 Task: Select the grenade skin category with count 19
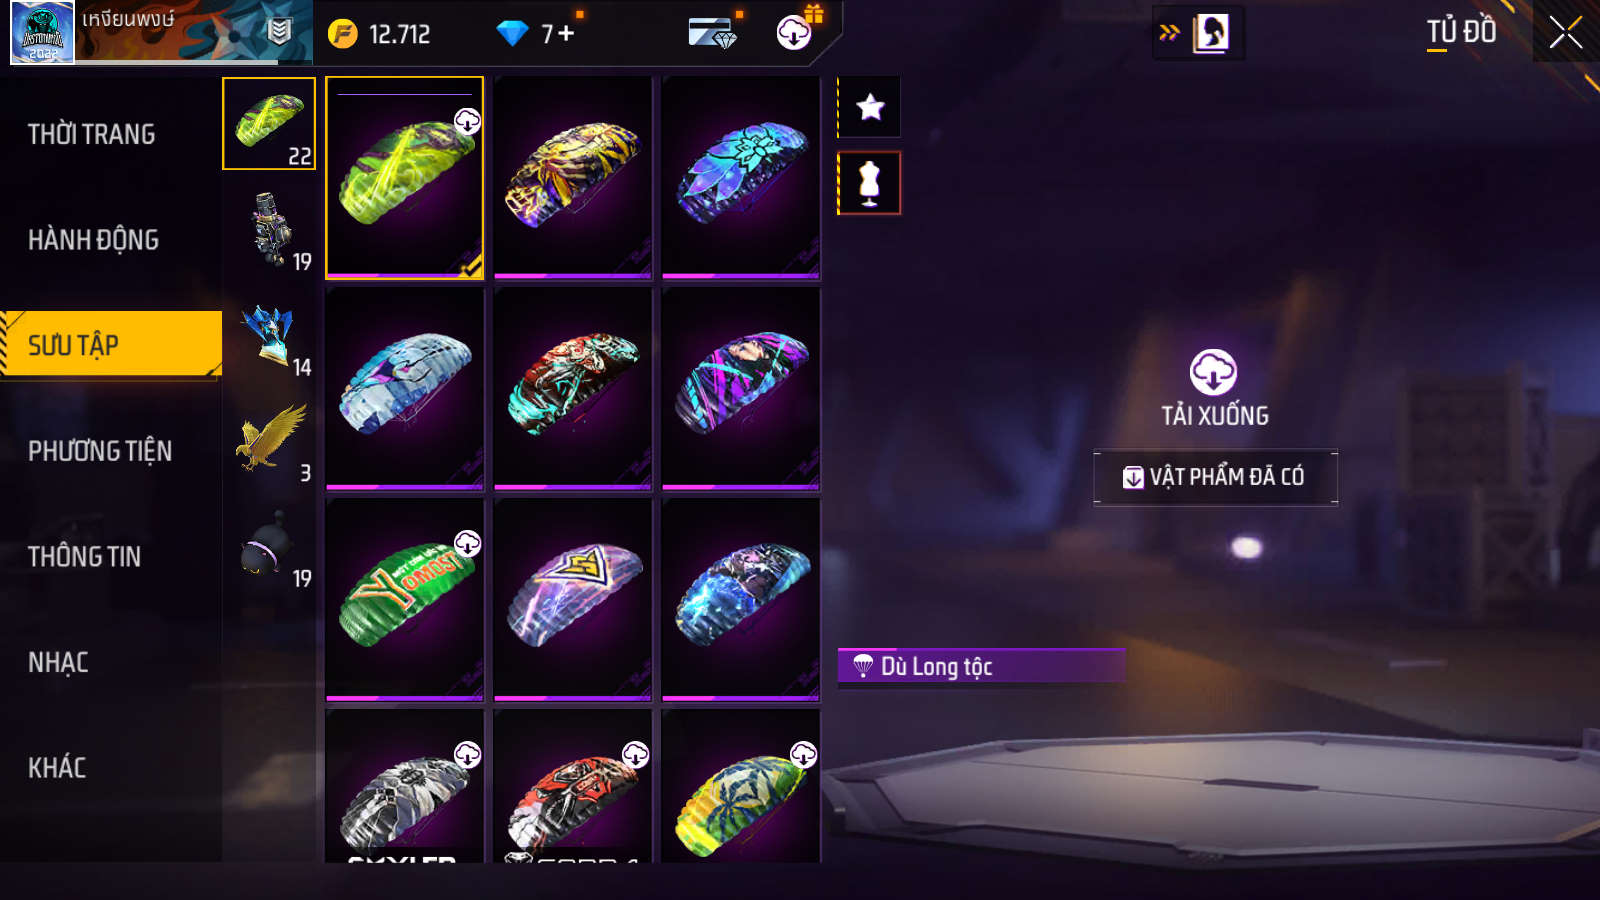pos(269,546)
